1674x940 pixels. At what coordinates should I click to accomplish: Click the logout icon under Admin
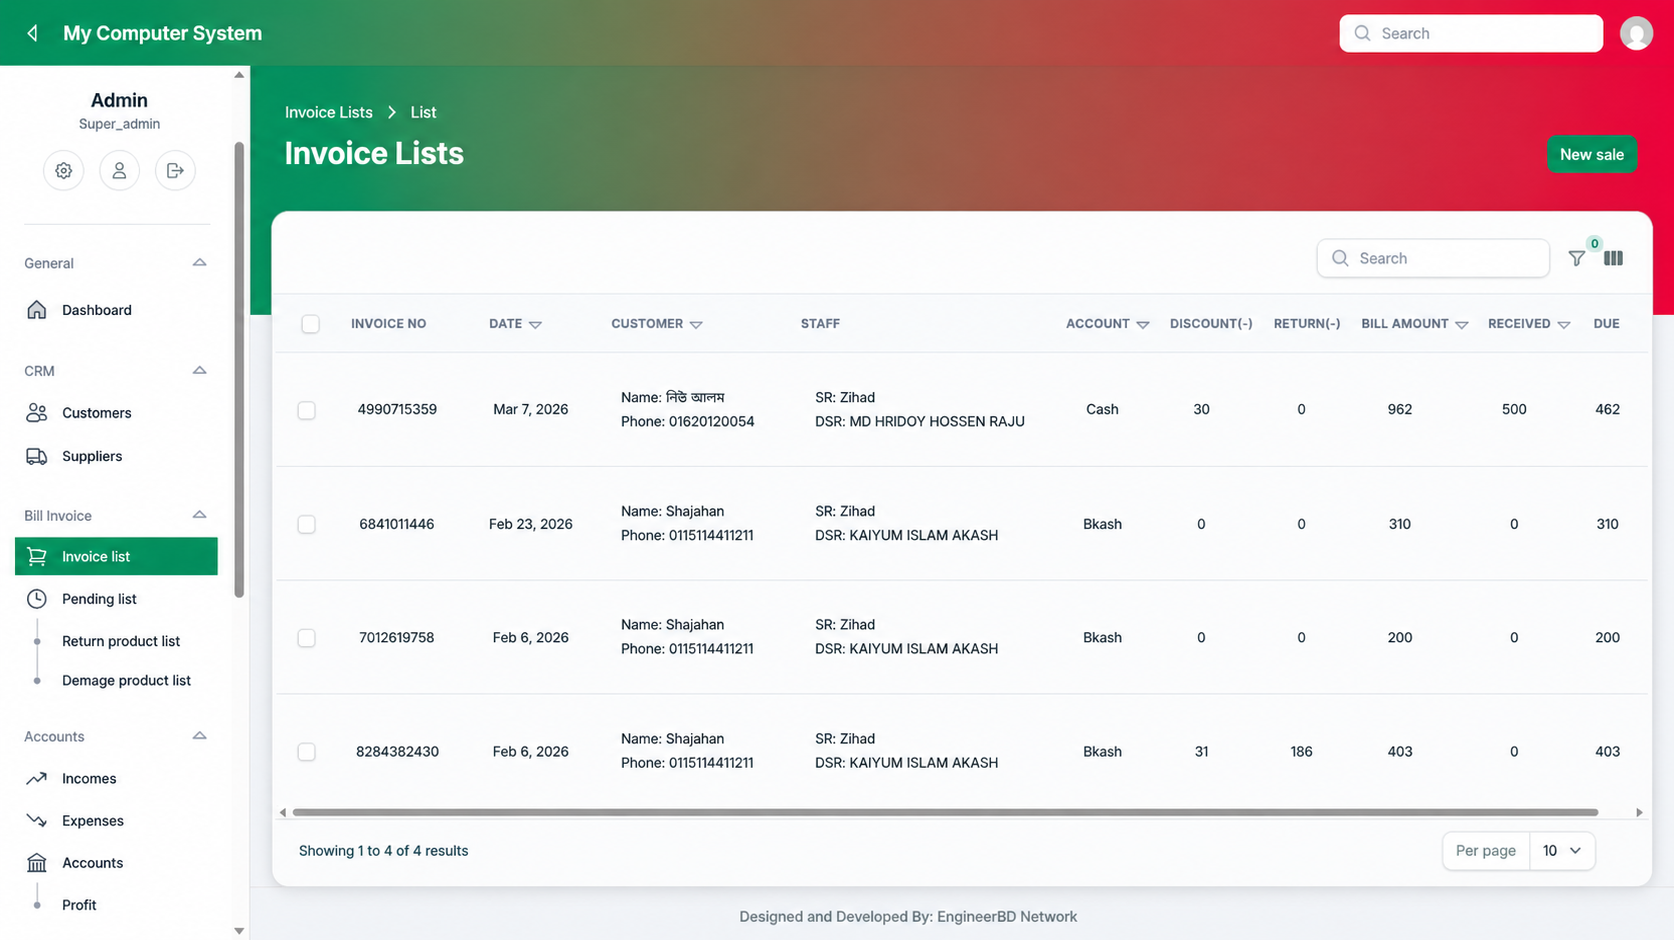[175, 171]
